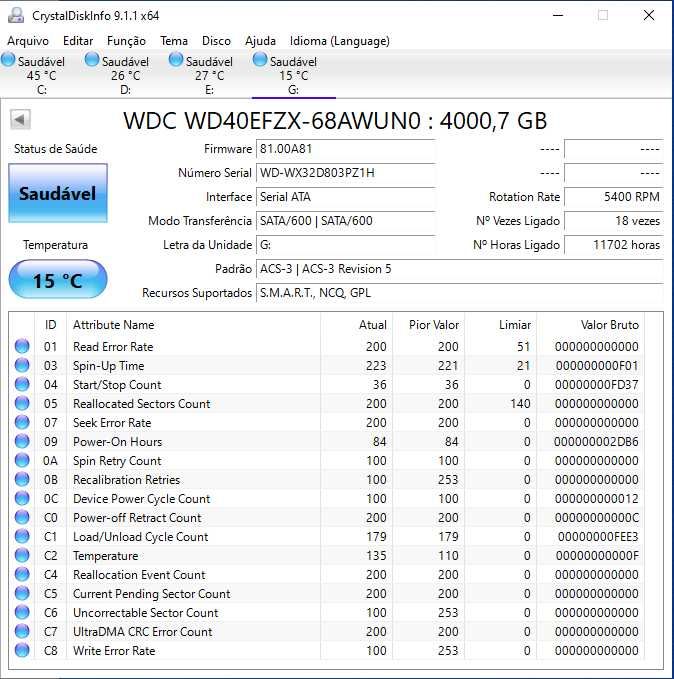Image resolution: width=674 pixels, height=679 pixels.
Task: Click status orb of Reallocation Event Count row
Action: (22, 575)
